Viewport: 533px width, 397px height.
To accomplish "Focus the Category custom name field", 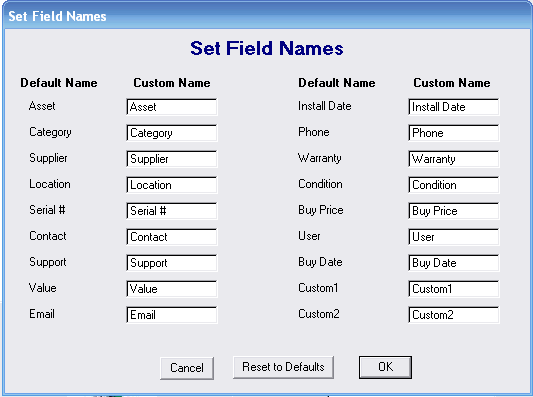I will [172, 133].
